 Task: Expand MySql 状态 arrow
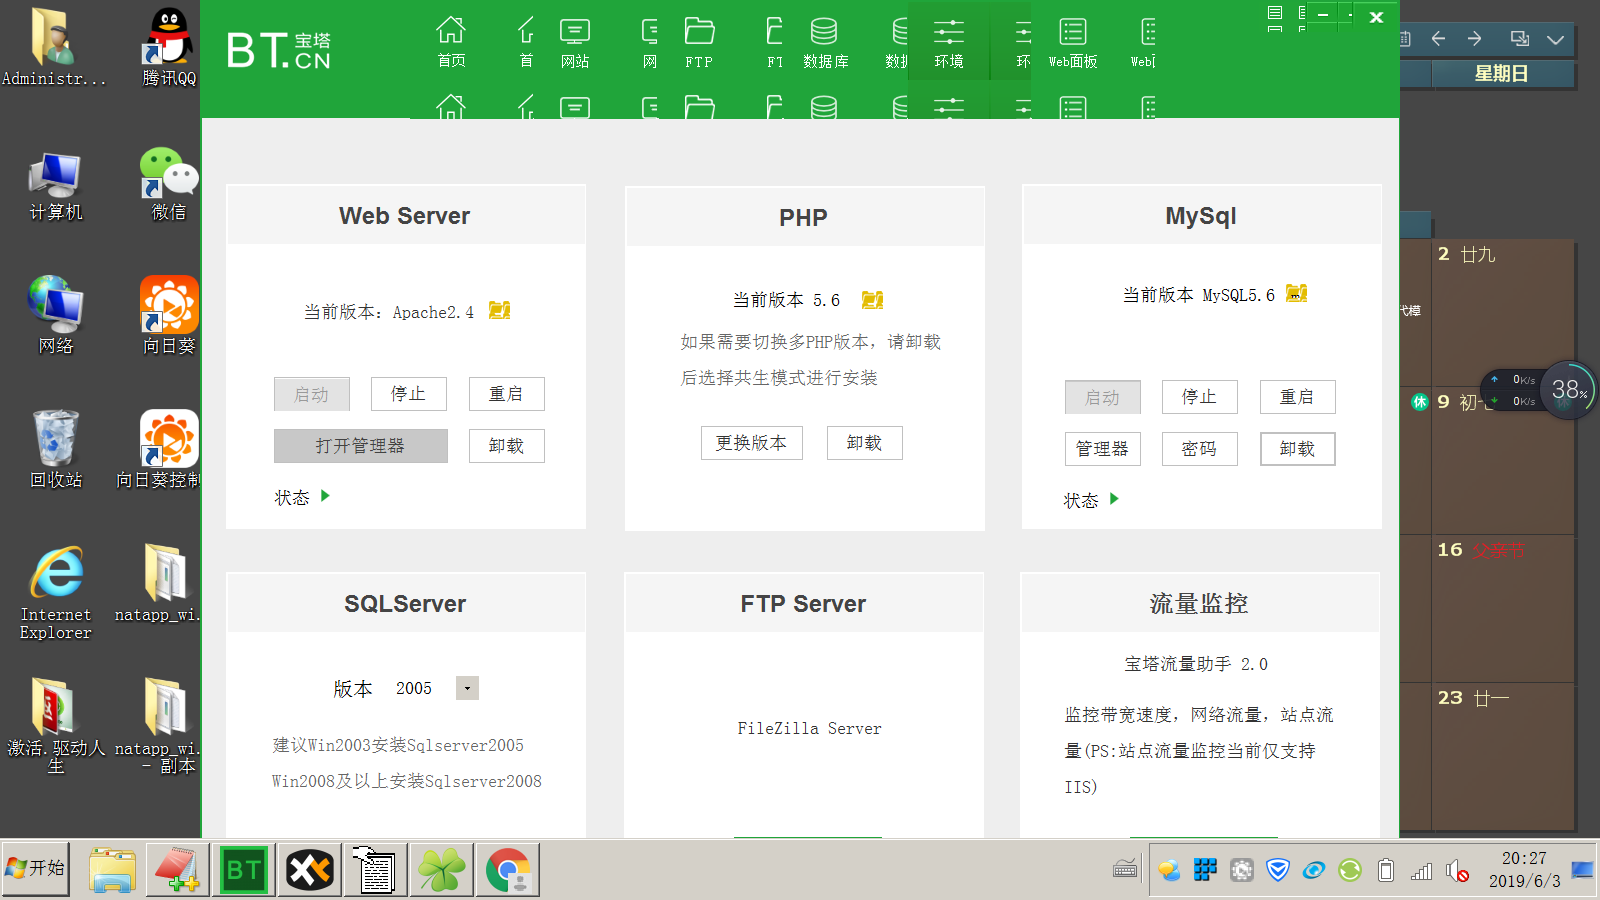[x=1114, y=499]
